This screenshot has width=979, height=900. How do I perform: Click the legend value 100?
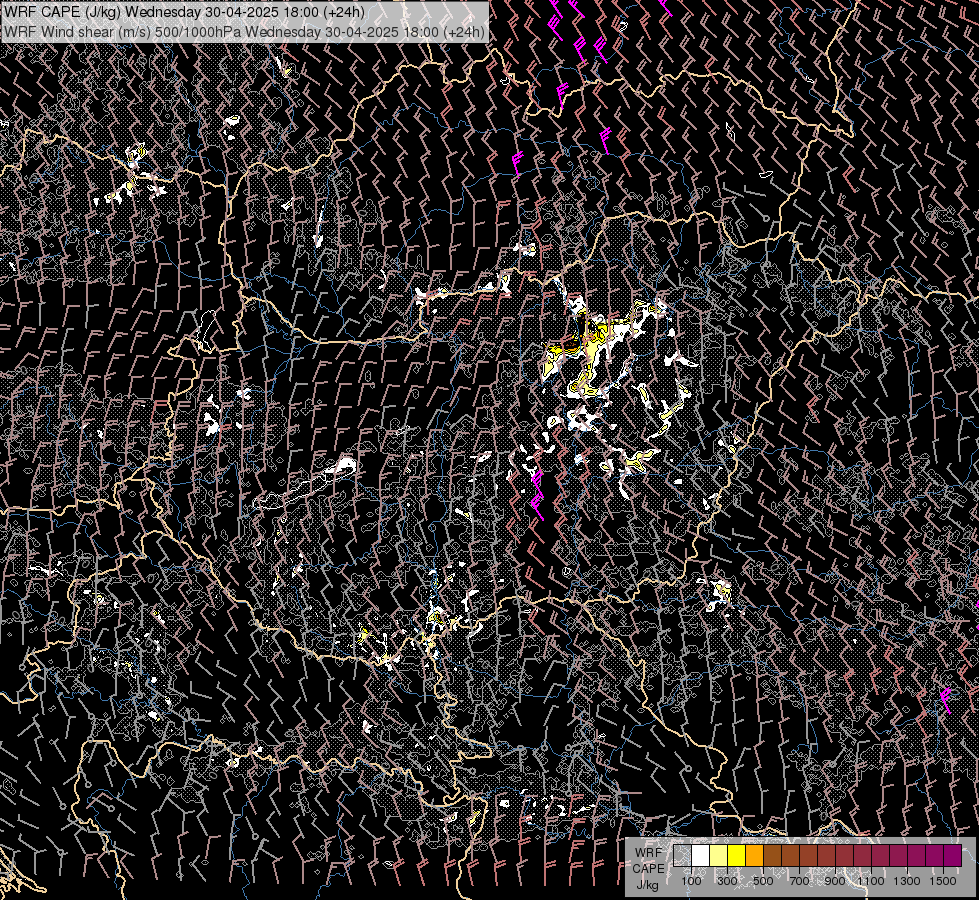pos(691,881)
